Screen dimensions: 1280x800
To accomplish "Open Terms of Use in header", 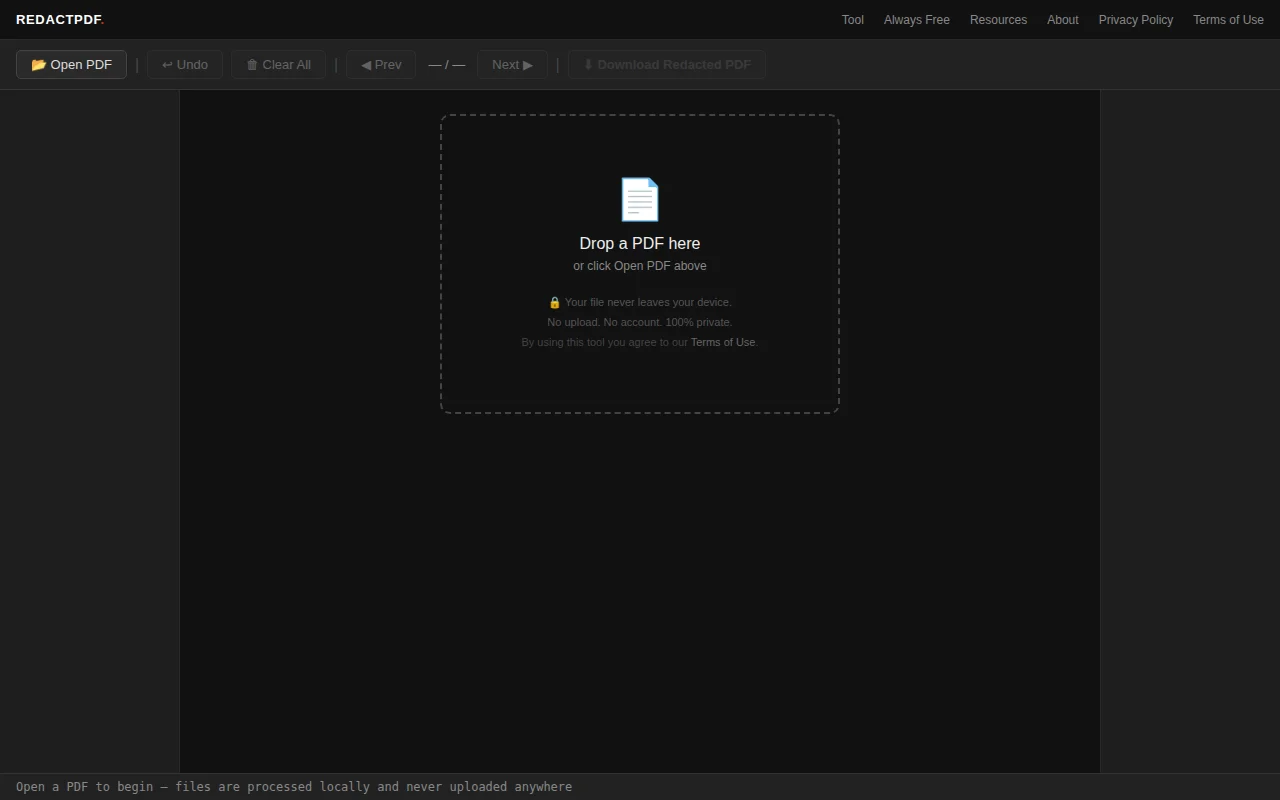I will 1228,20.
